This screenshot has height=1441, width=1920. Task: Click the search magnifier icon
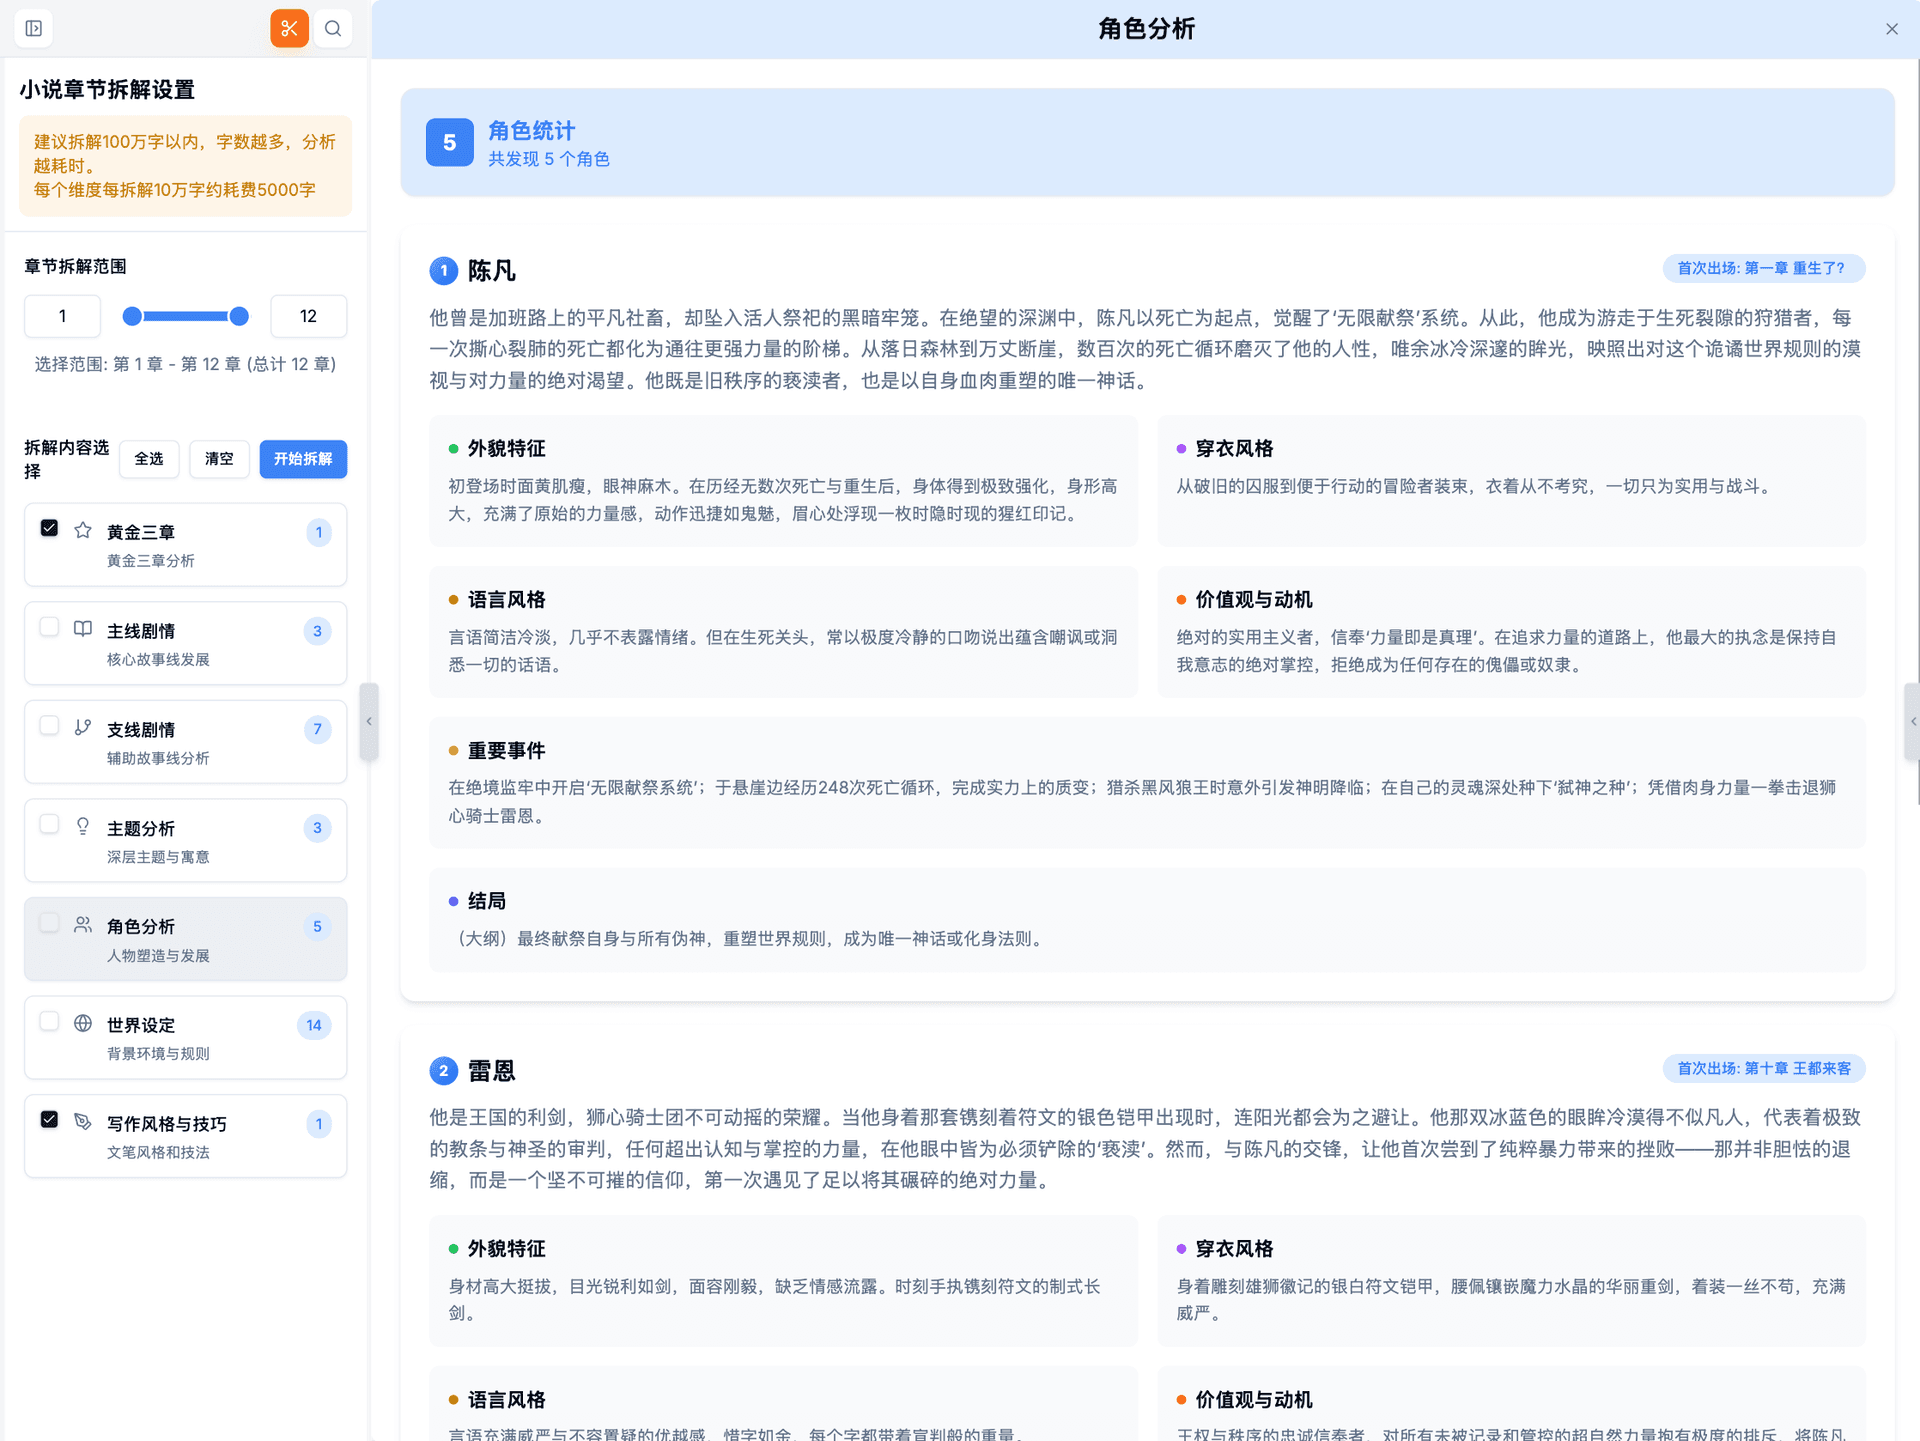point(333,28)
